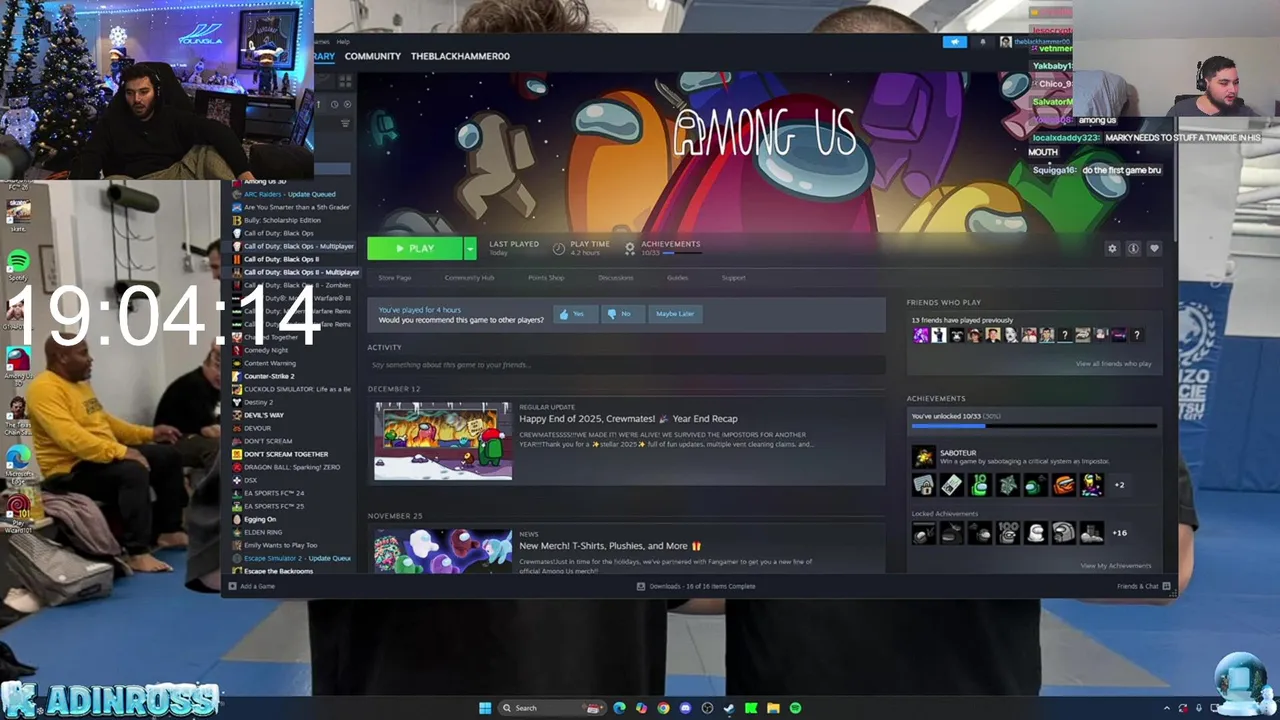Switch the library to grid view icon

pos(345,81)
